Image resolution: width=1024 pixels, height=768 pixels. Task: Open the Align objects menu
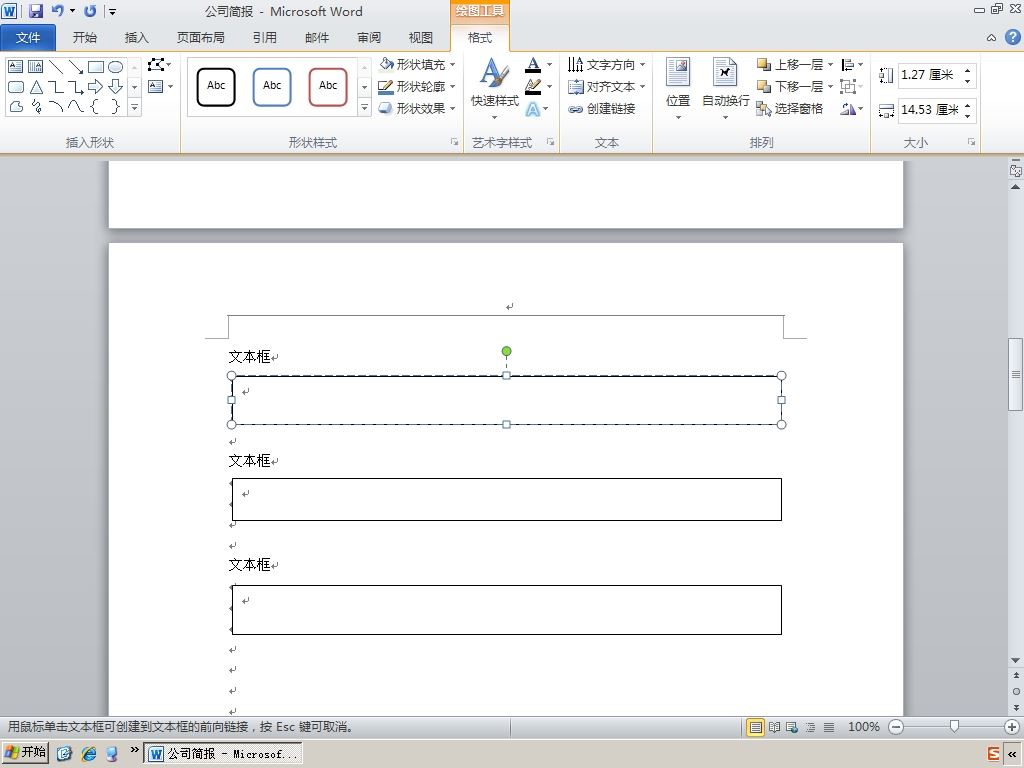[x=852, y=65]
